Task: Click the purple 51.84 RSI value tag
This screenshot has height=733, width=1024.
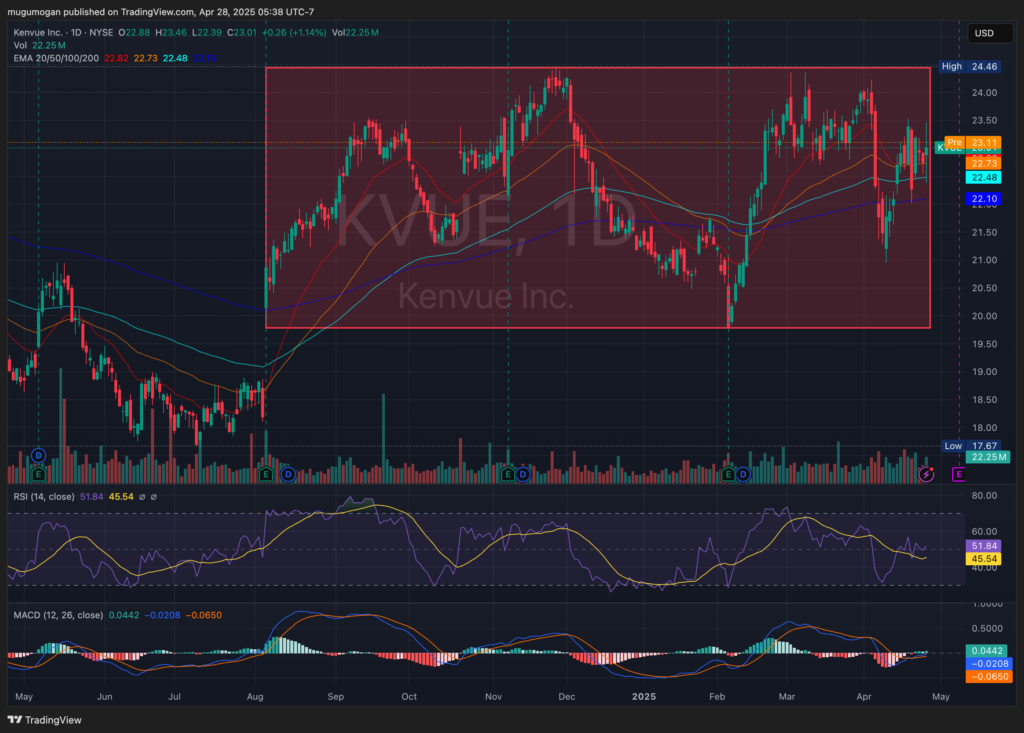Action: coord(984,546)
